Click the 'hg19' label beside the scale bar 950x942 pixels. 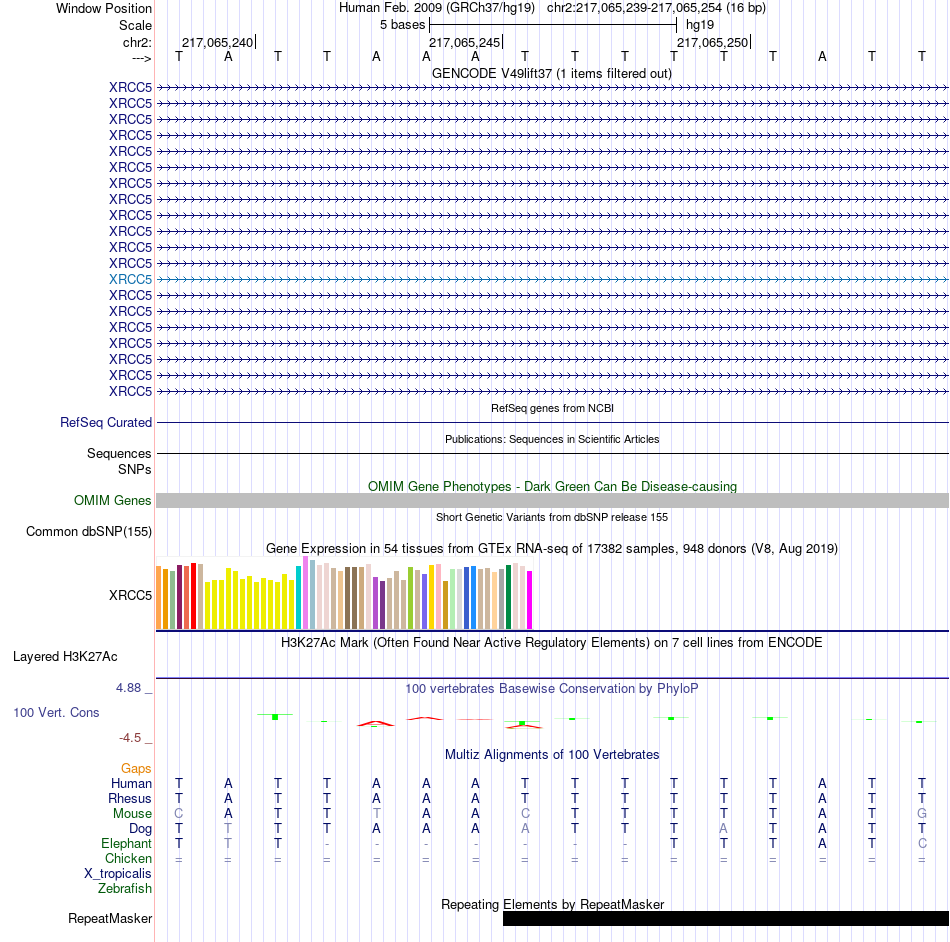pyautogui.click(x=700, y=25)
